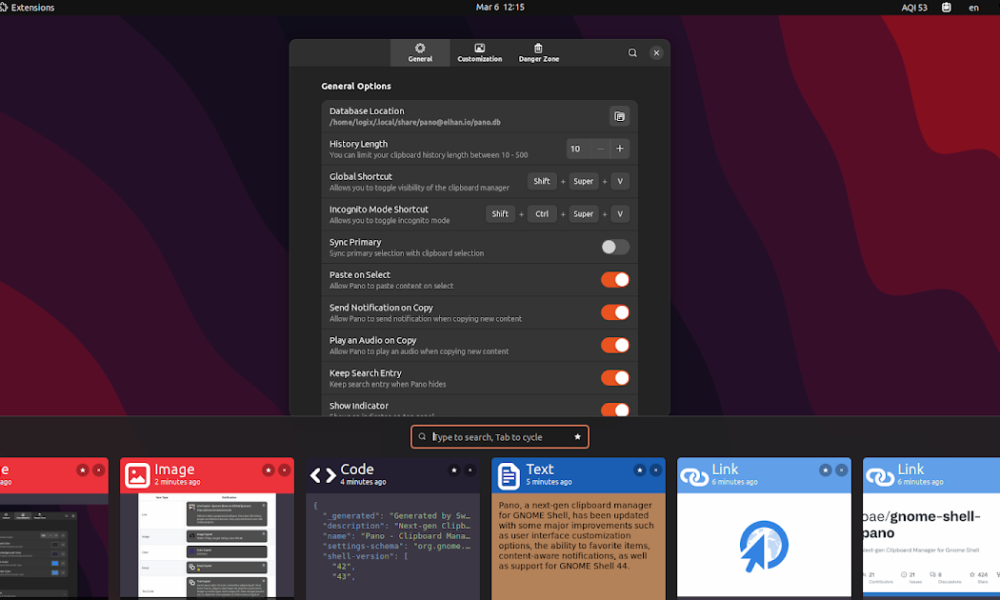Favorite the Code clipboard card

coord(454,470)
